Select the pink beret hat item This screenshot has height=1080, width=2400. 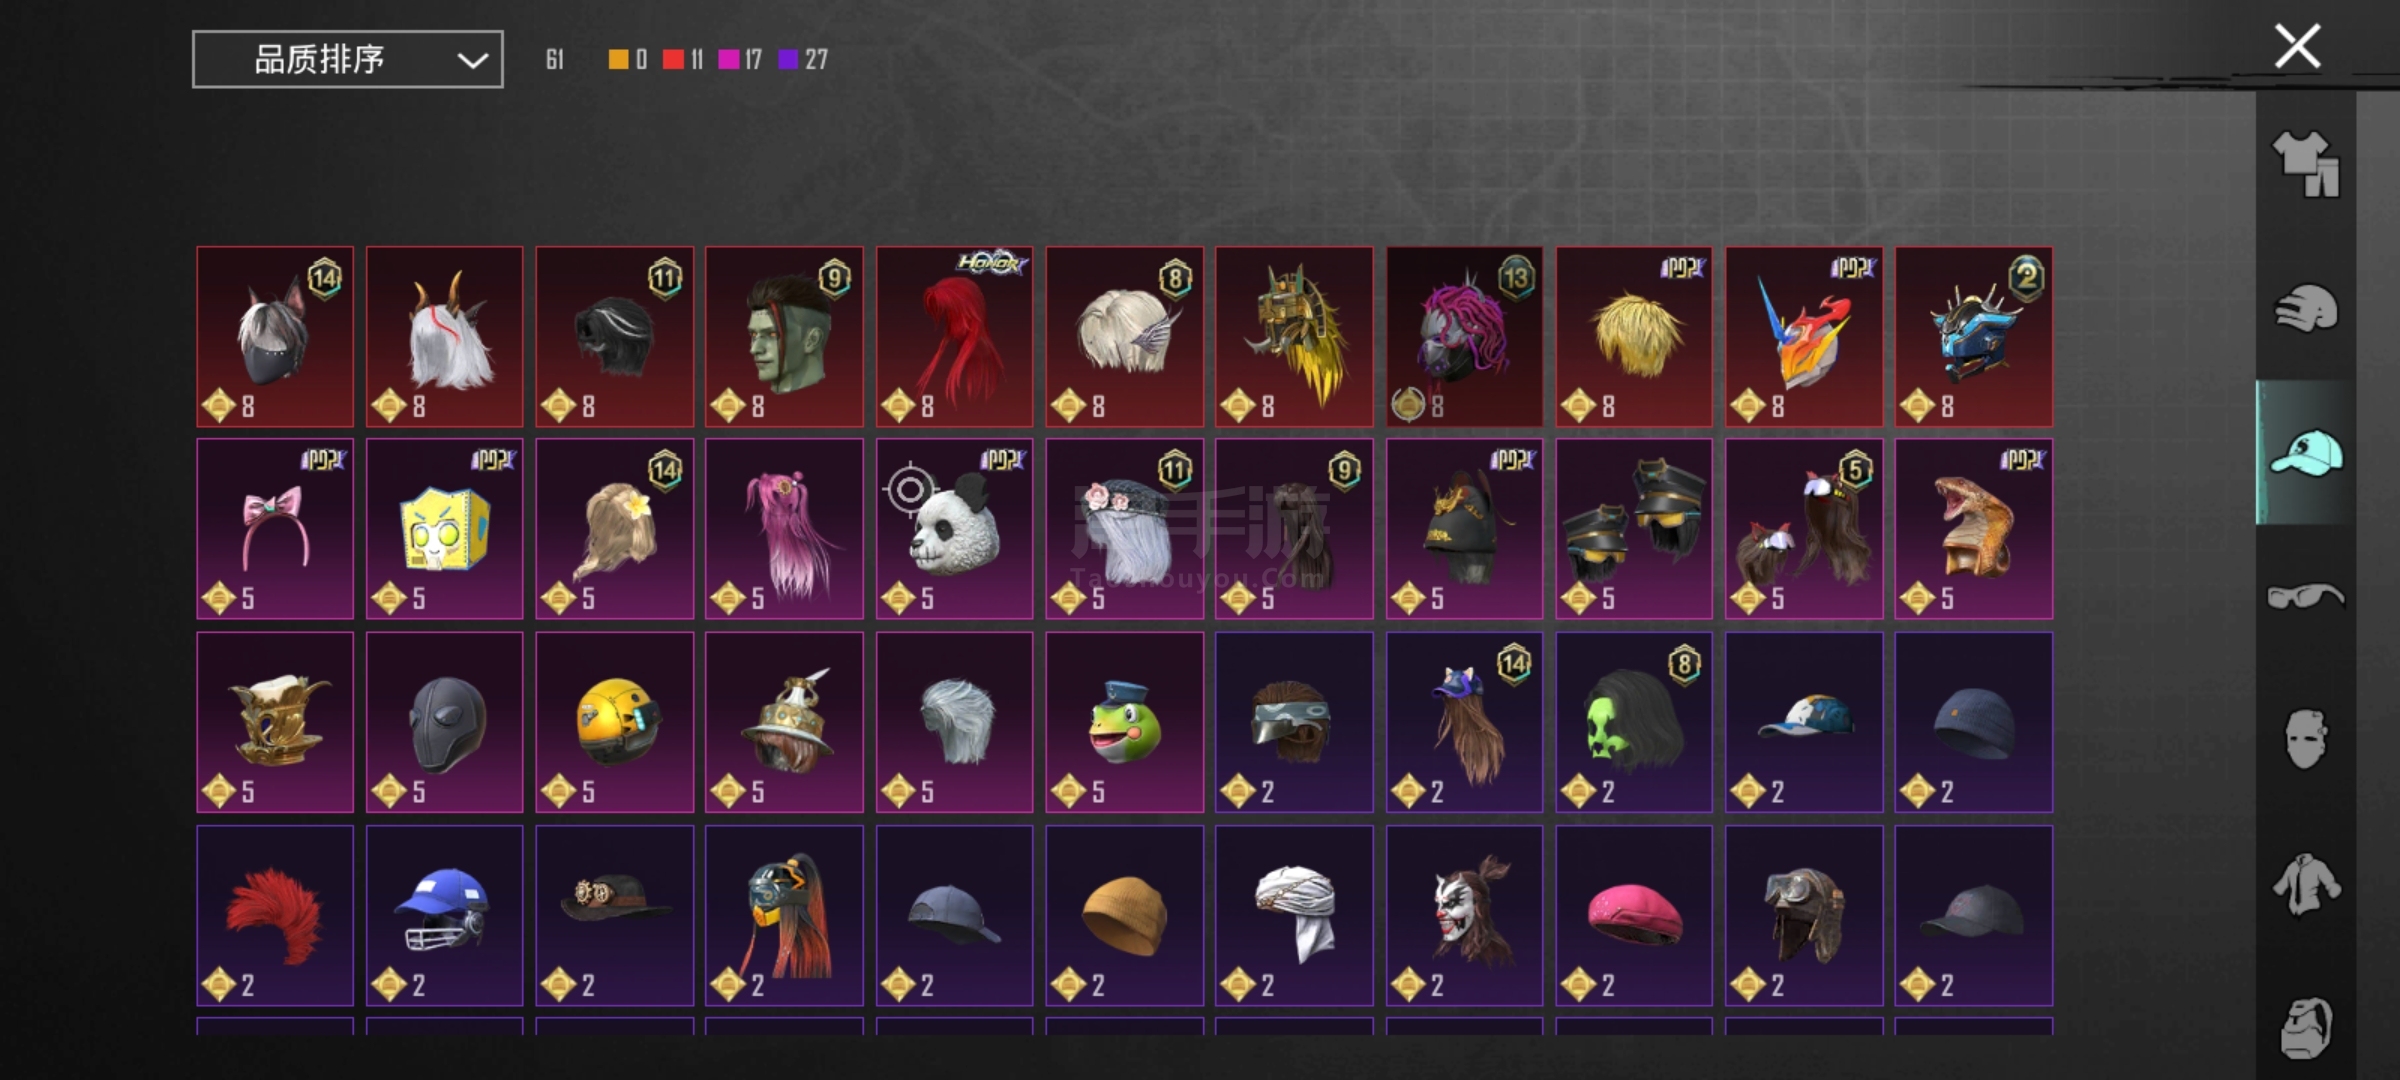tap(1634, 915)
